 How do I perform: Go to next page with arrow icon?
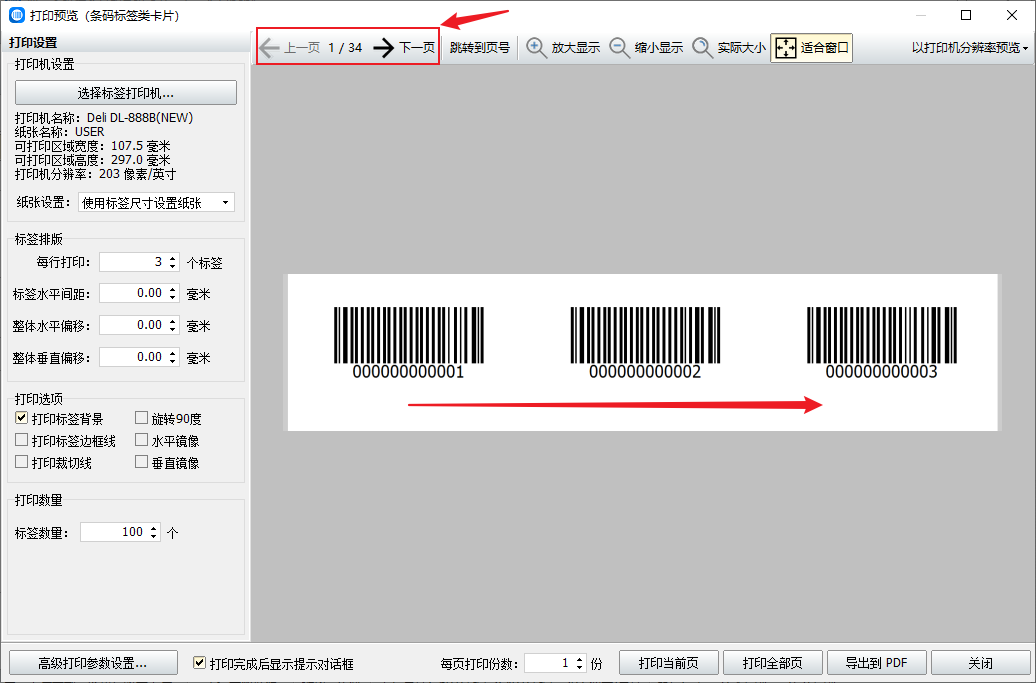[x=383, y=48]
